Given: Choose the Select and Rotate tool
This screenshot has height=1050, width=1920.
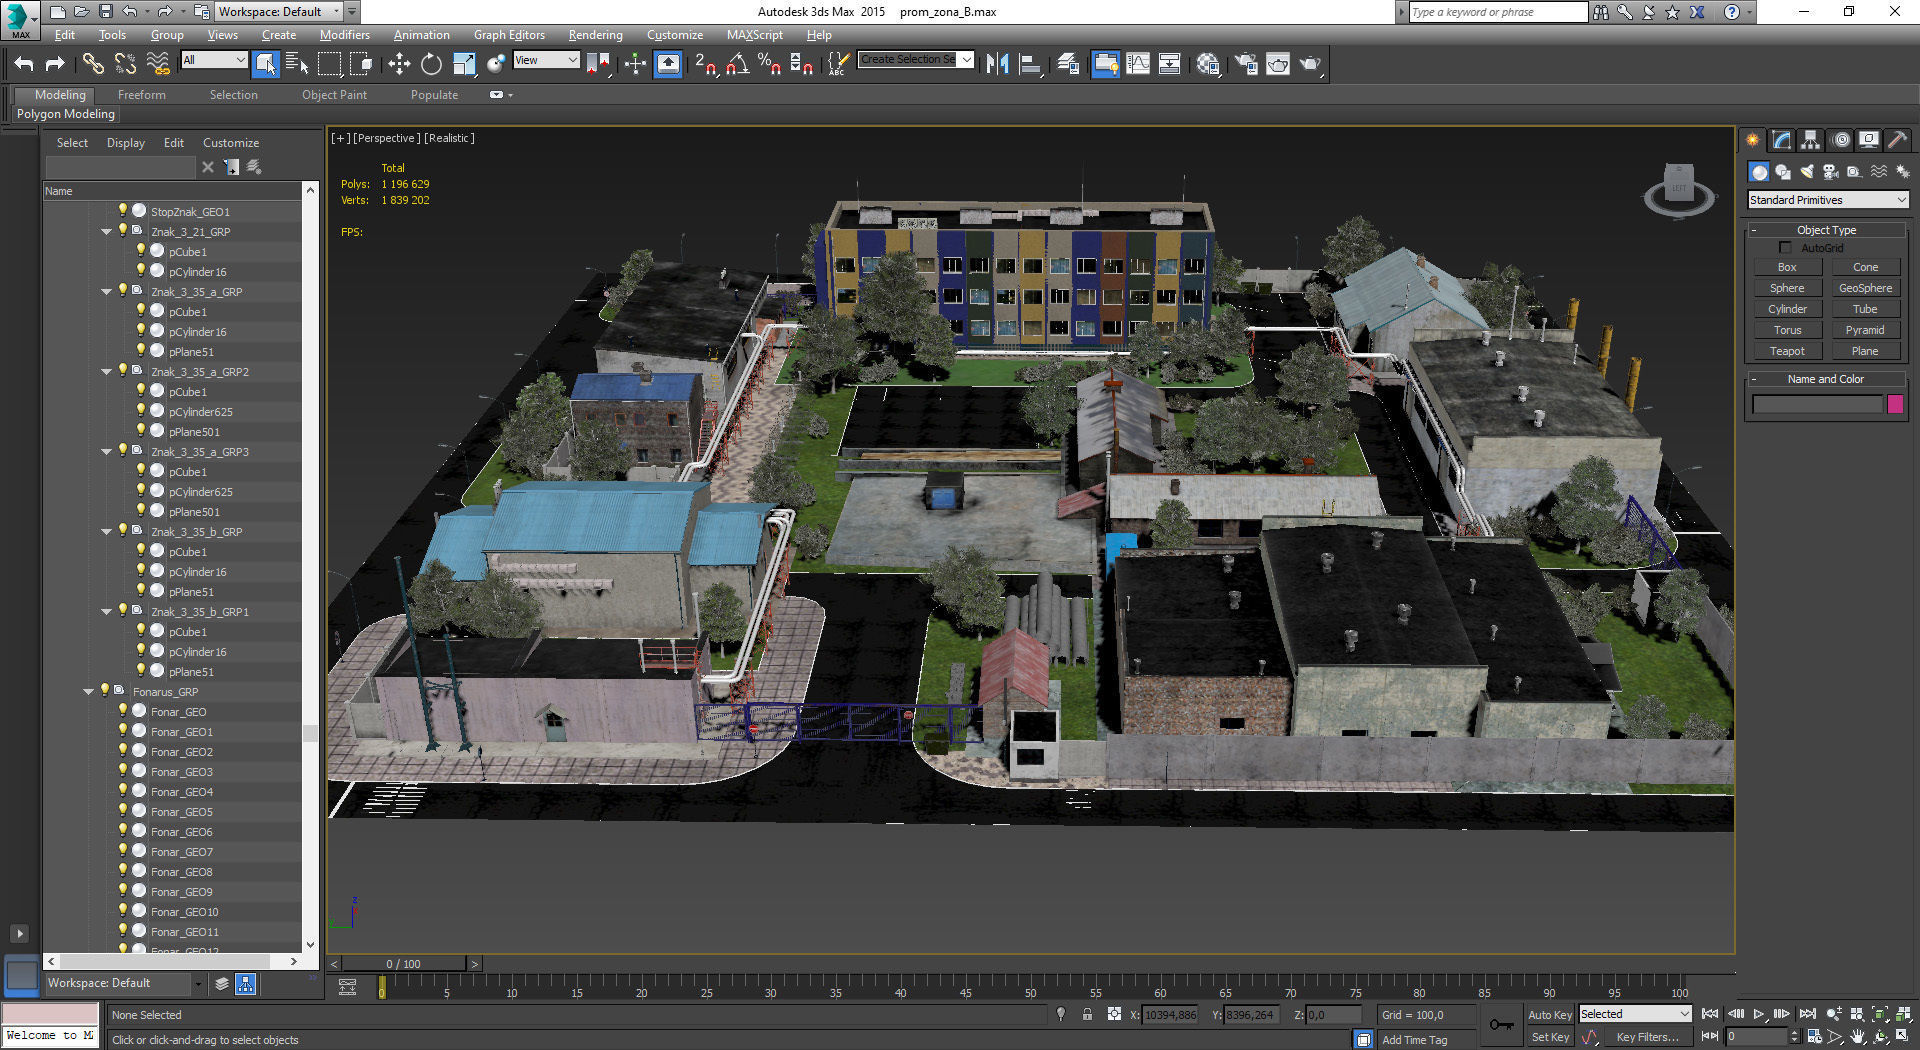Looking at the screenshot, I should click(431, 64).
